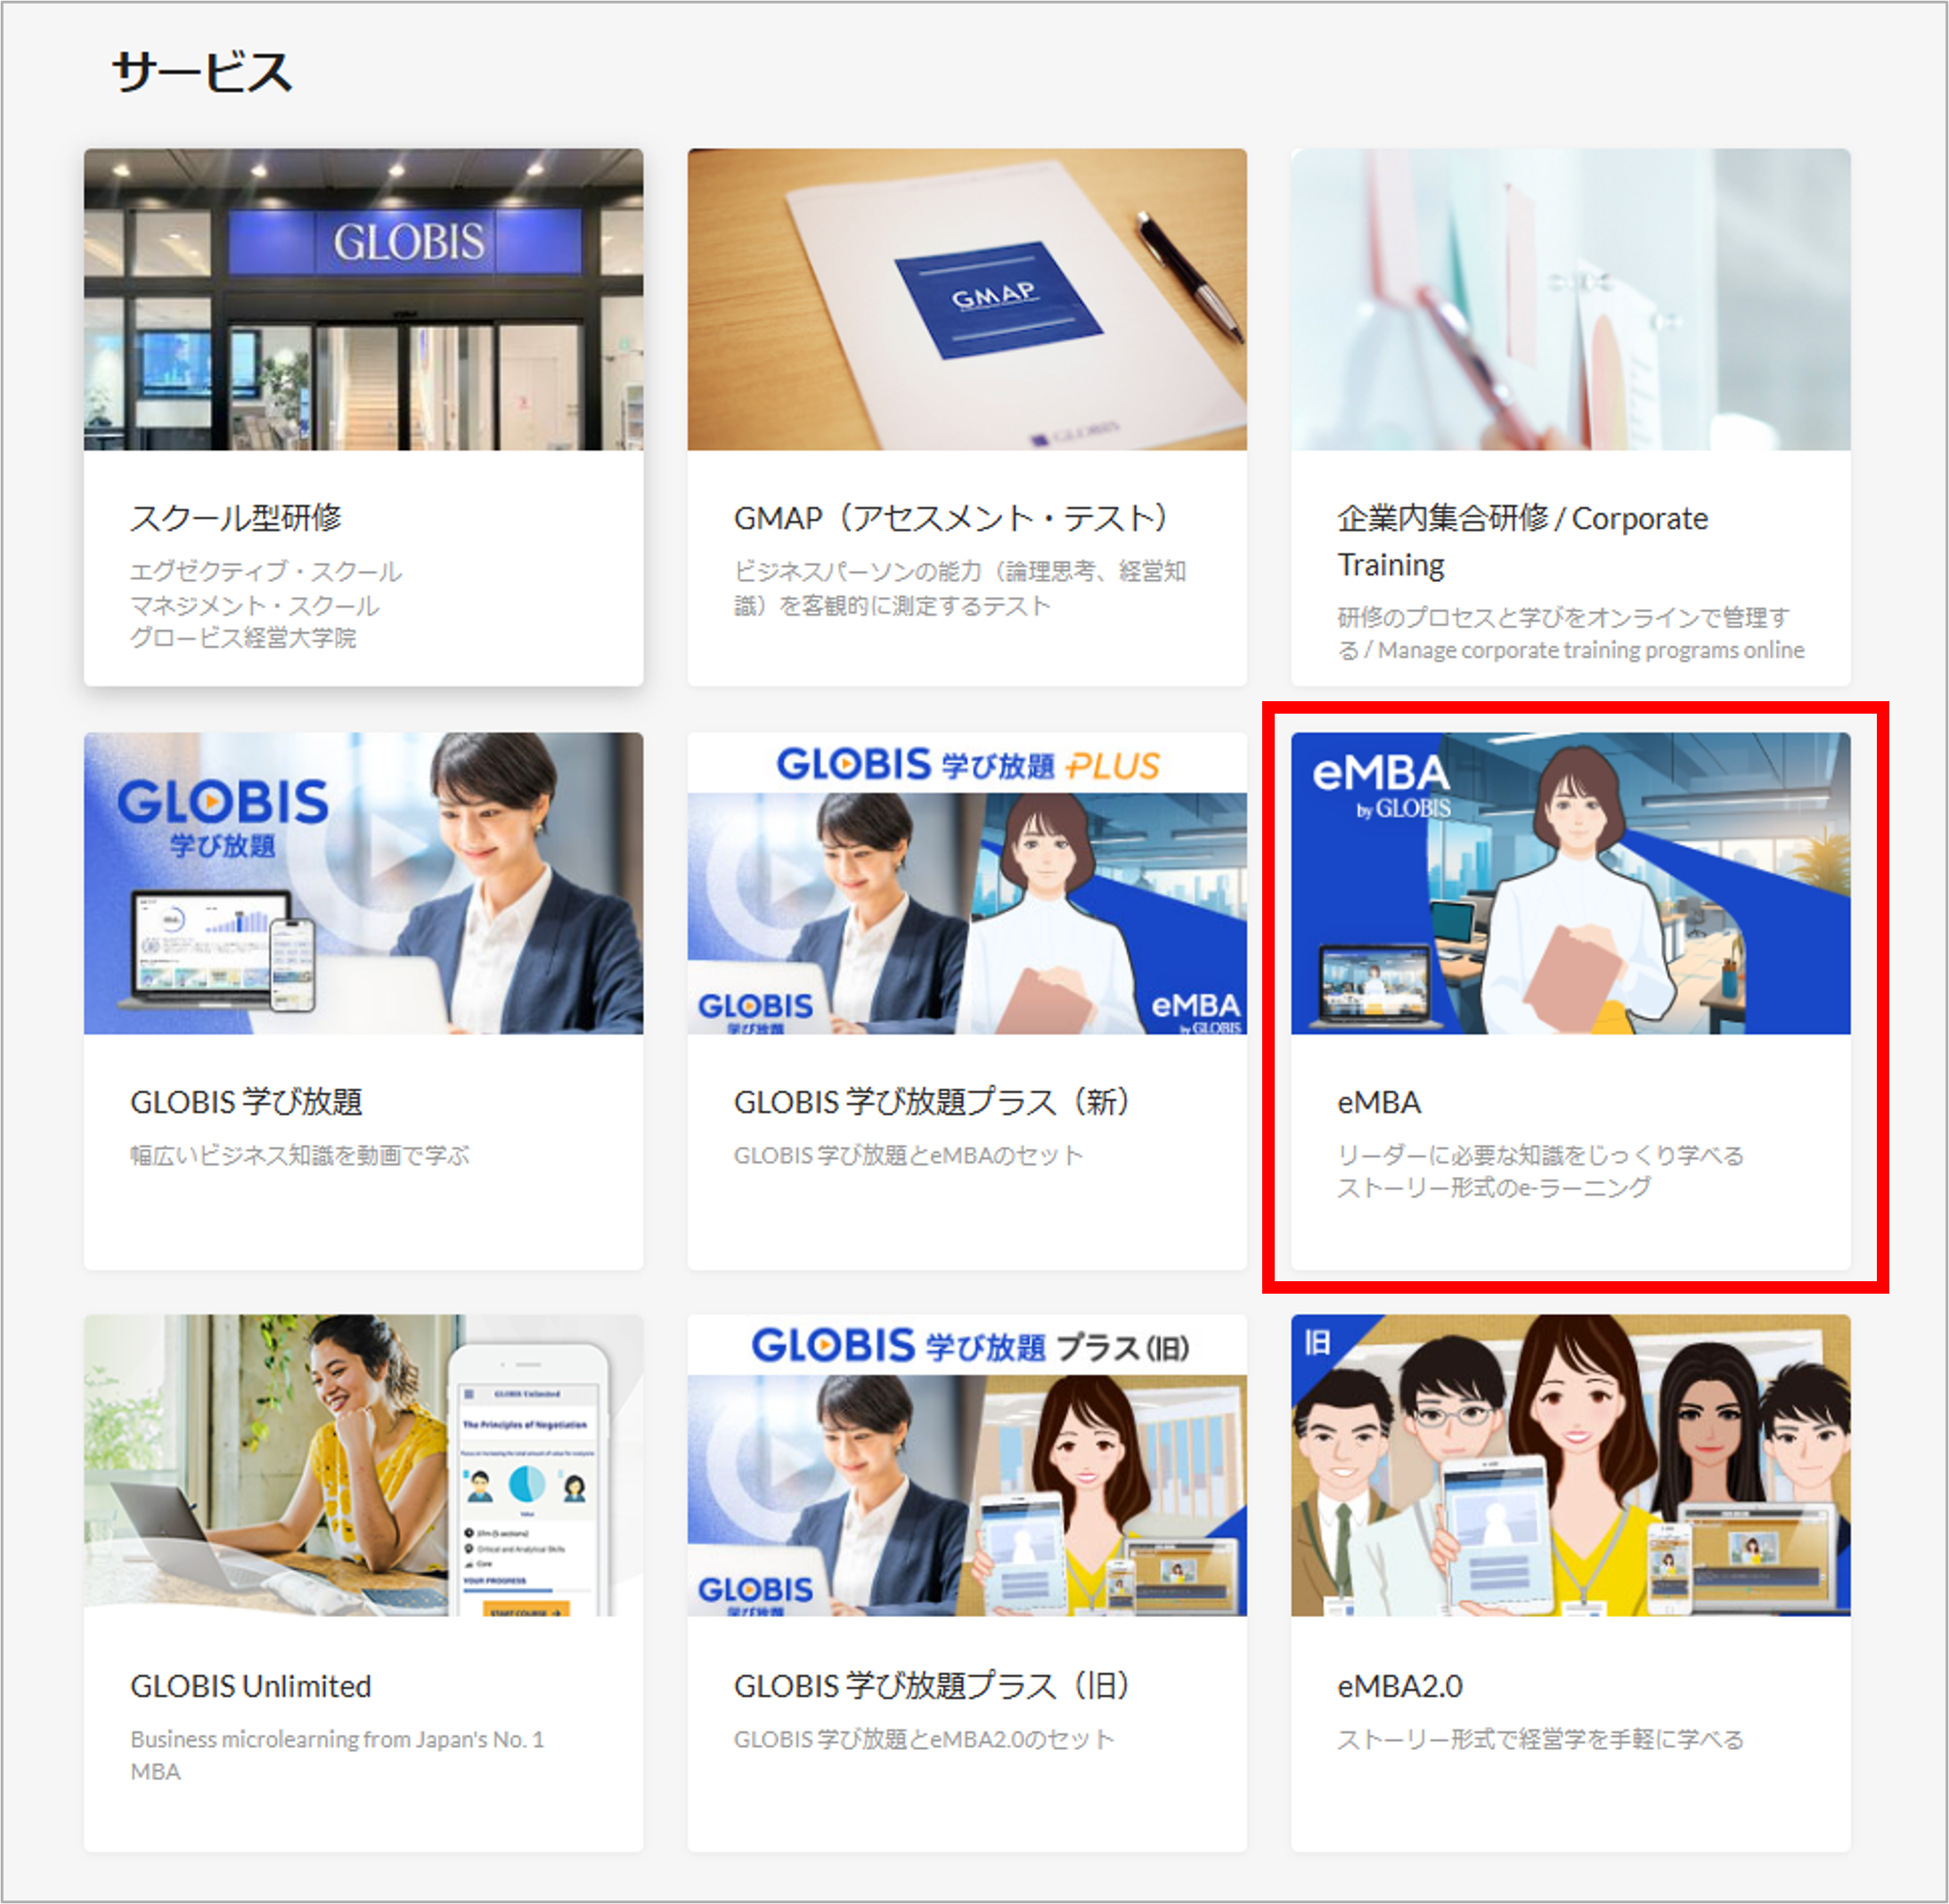This screenshot has height=1904, width=1949.
Task: Click the GMAP（アセスメント・テスト） title
Action: (x=951, y=517)
